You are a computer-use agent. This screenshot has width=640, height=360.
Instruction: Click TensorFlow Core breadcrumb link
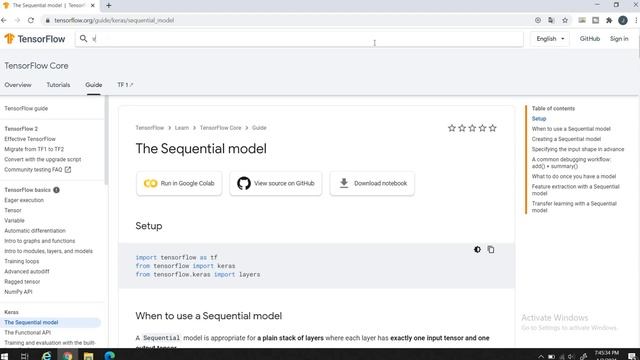[x=220, y=128]
